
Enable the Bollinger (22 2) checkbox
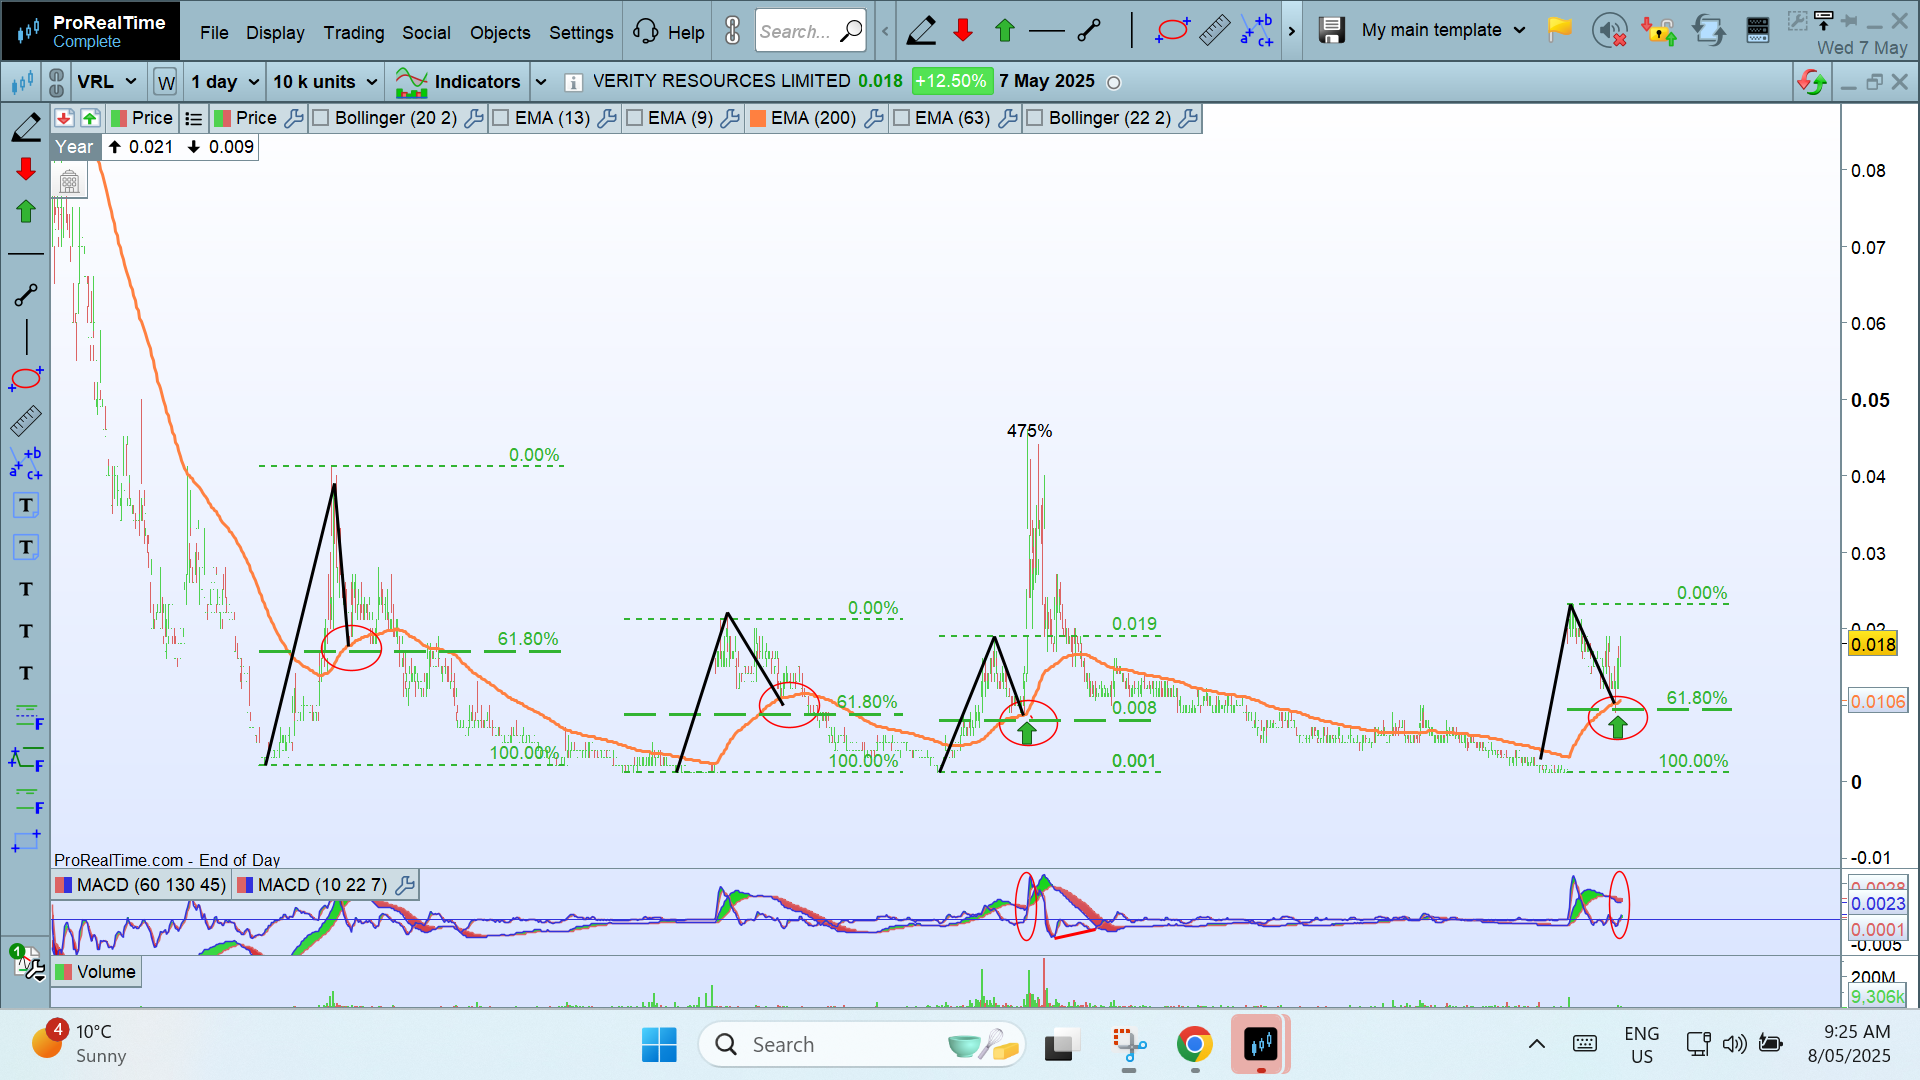coord(1035,118)
